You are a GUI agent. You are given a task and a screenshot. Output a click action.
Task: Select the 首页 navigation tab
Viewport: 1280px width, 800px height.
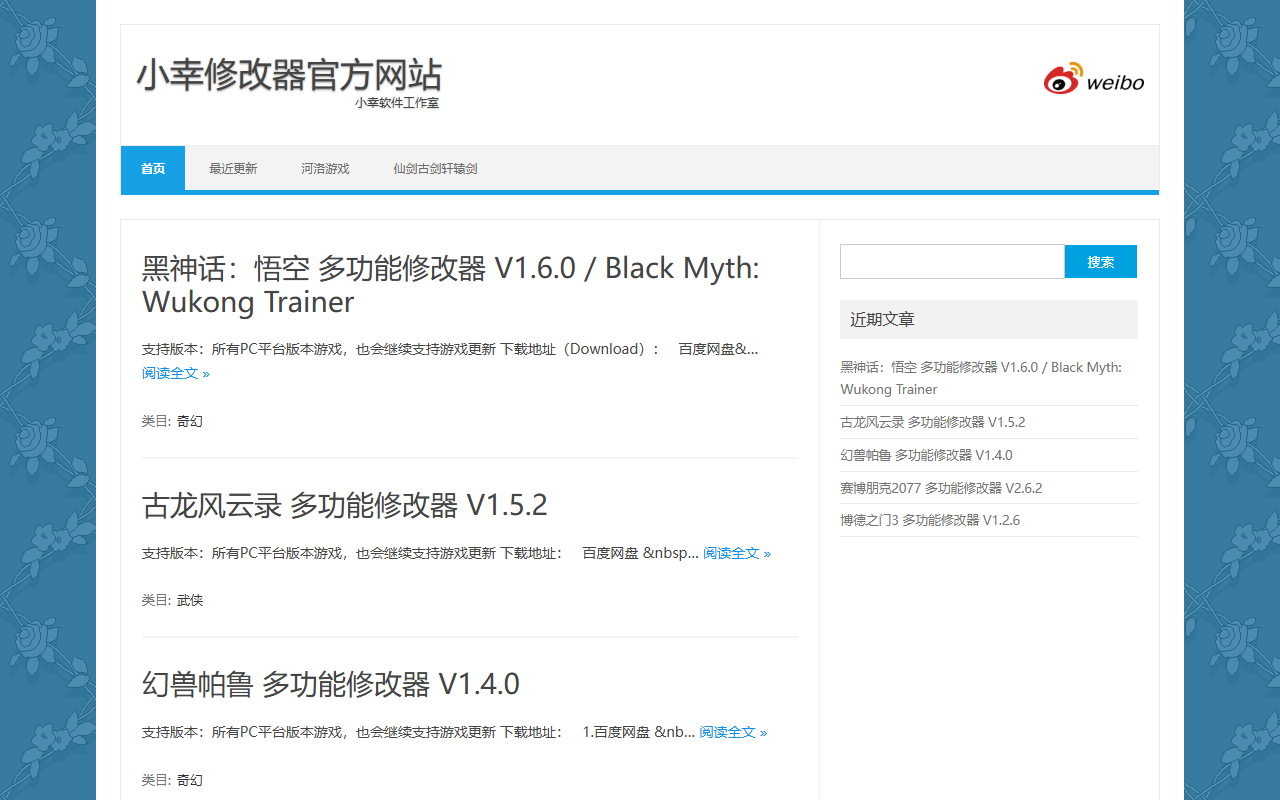click(153, 168)
